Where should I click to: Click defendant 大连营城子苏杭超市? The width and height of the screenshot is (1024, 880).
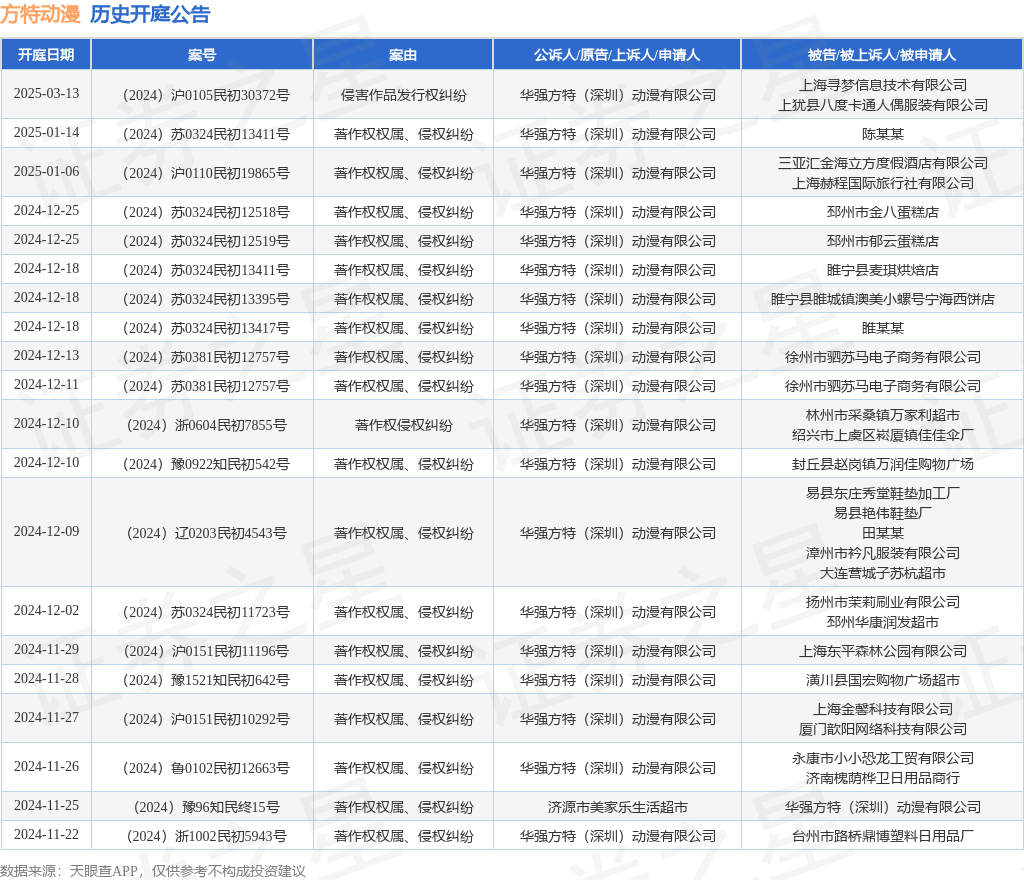coord(883,574)
